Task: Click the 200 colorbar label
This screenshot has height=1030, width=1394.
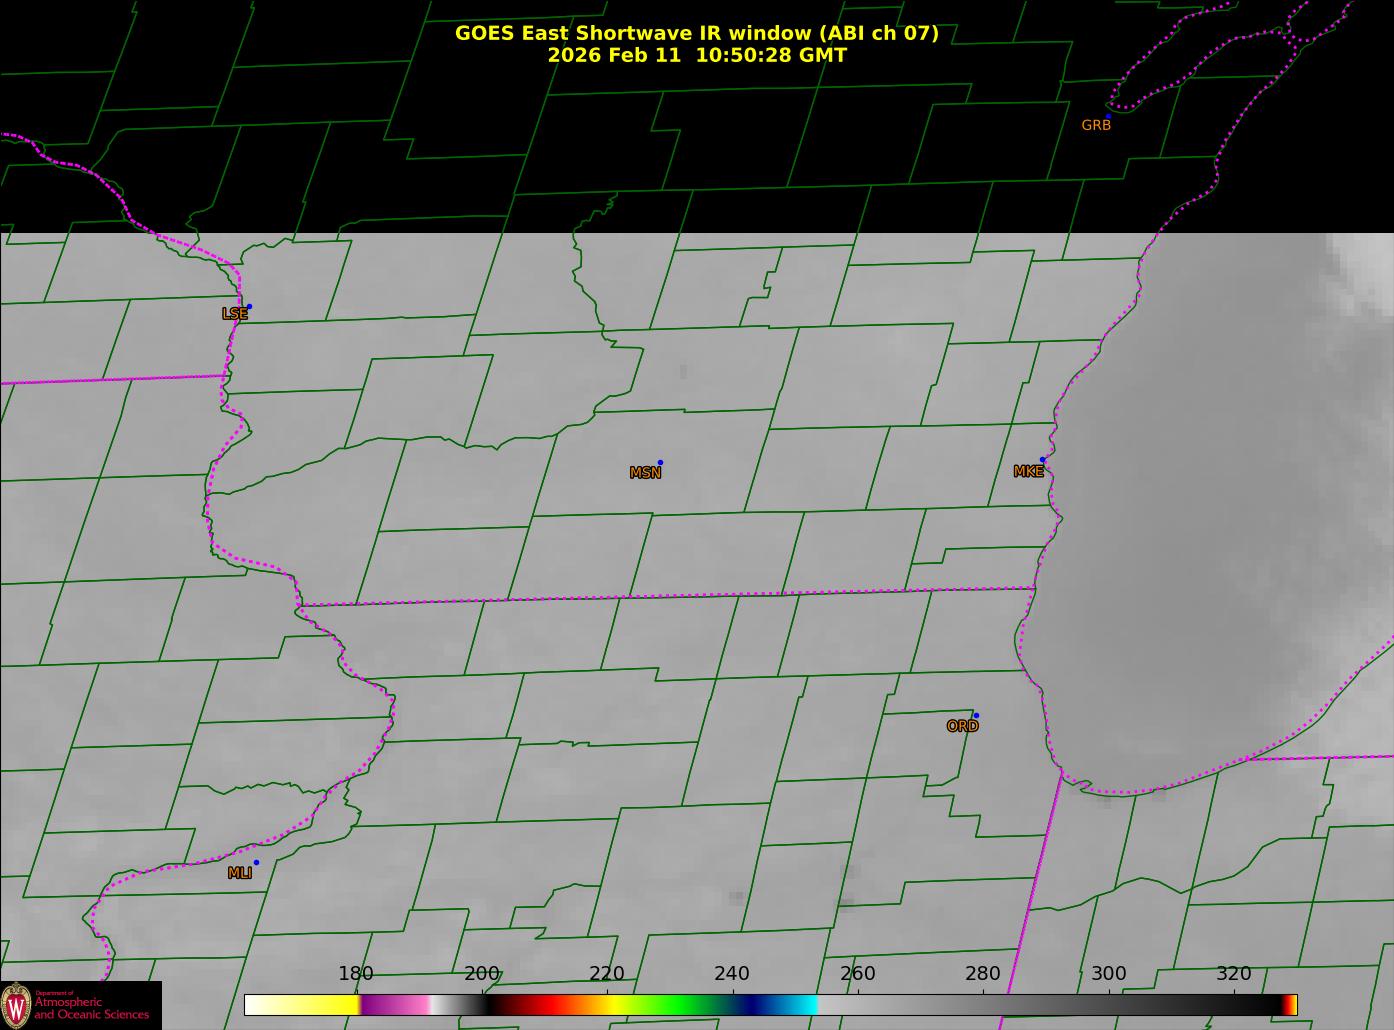Action: (x=481, y=974)
